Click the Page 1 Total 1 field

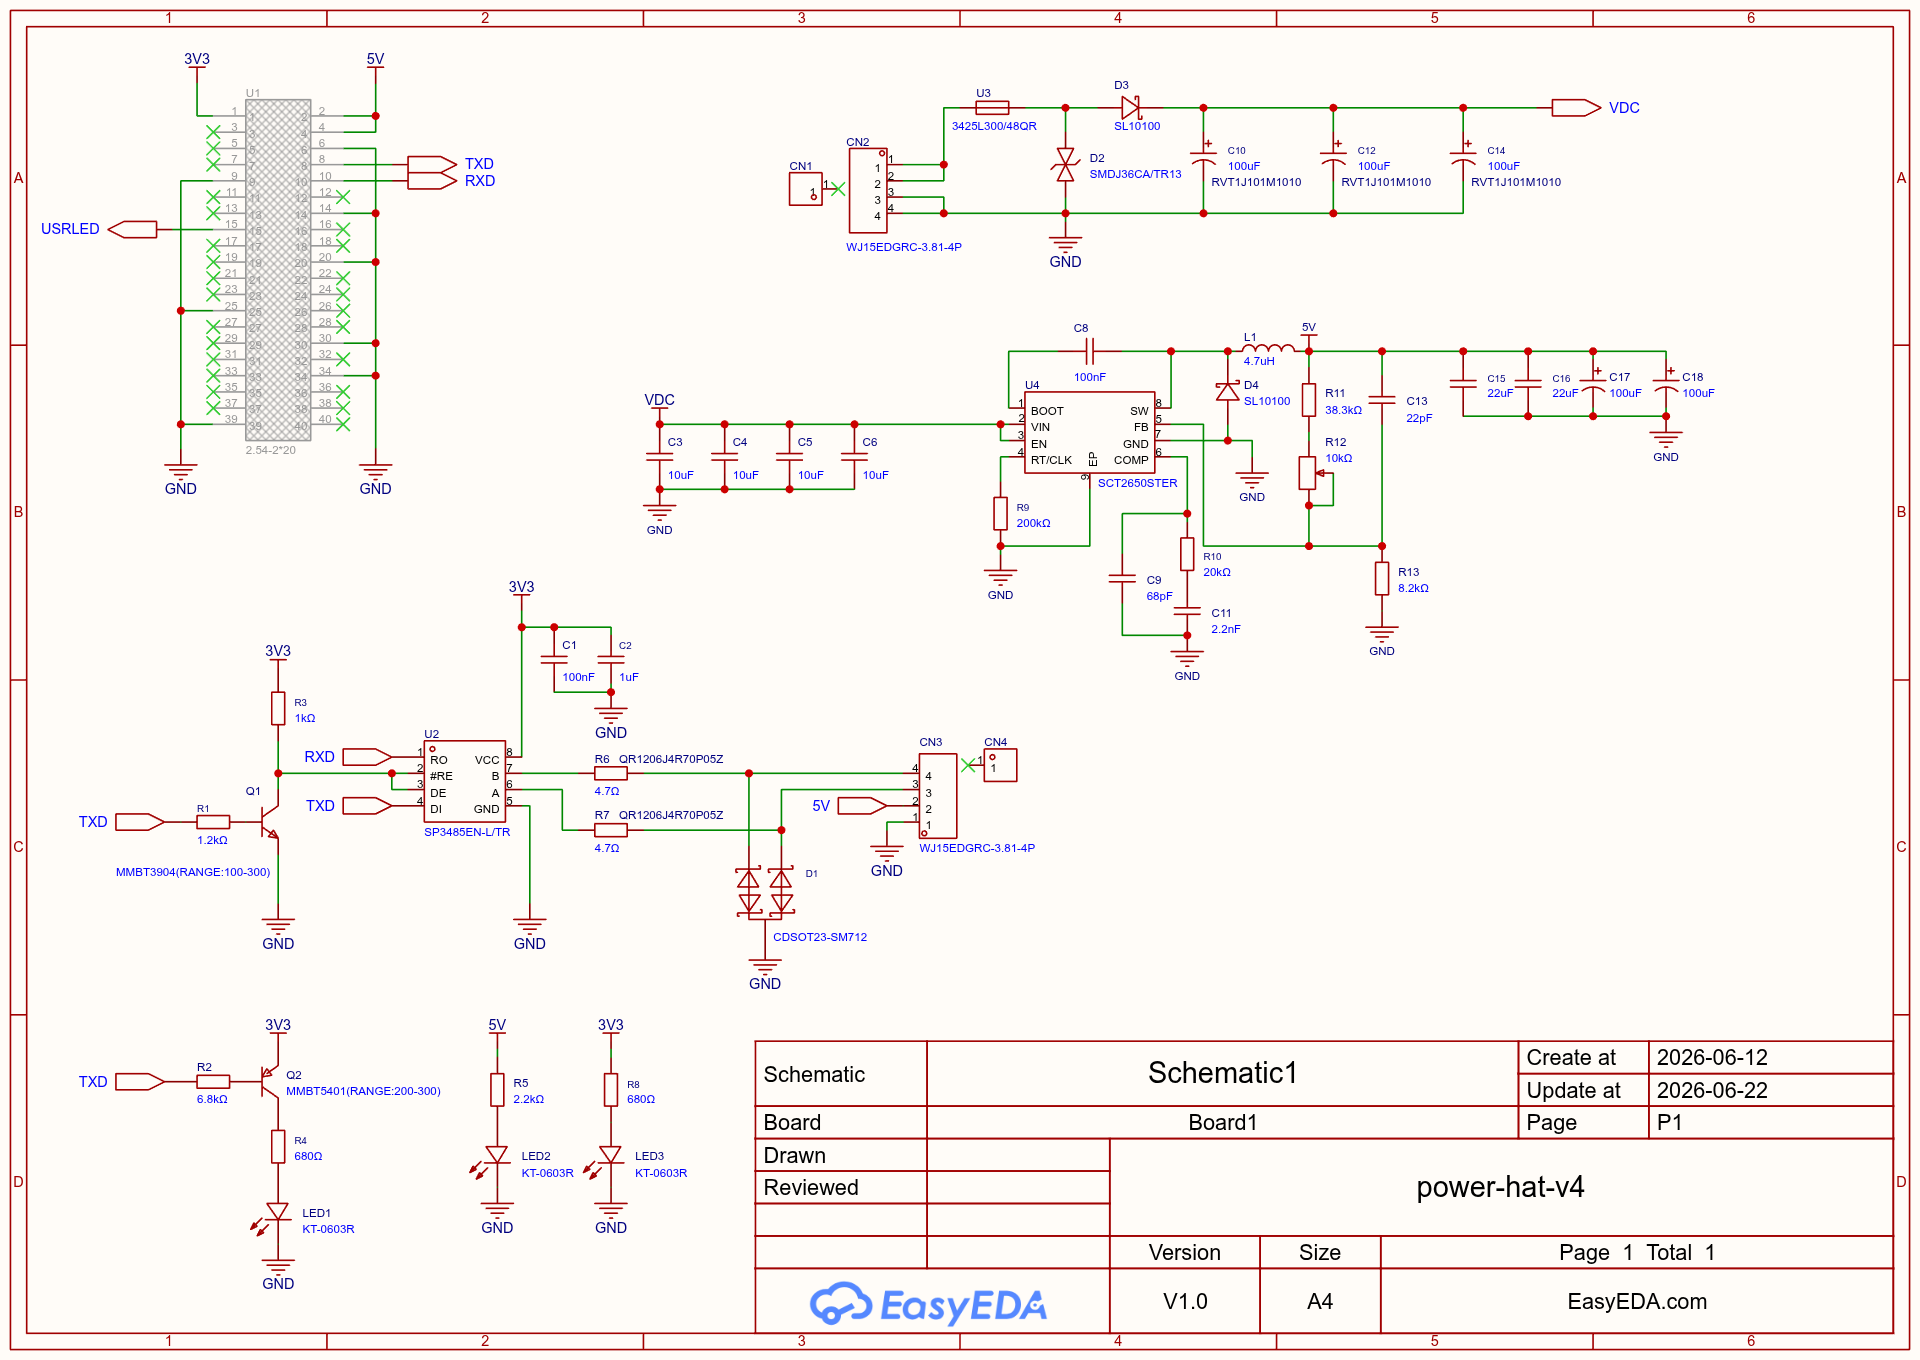coord(1637,1252)
